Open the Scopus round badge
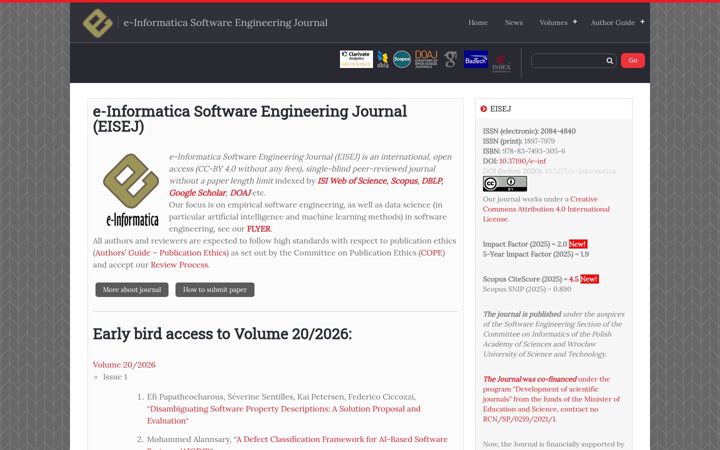This screenshot has width=720, height=450. tap(402, 59)
